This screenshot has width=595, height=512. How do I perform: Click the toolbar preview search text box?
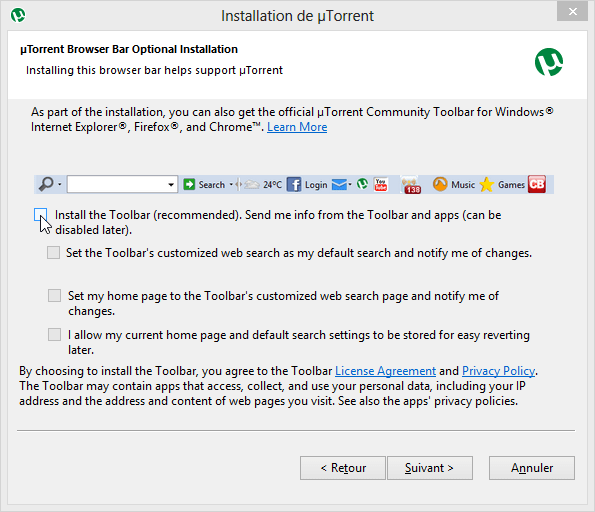tap(122, 184)
